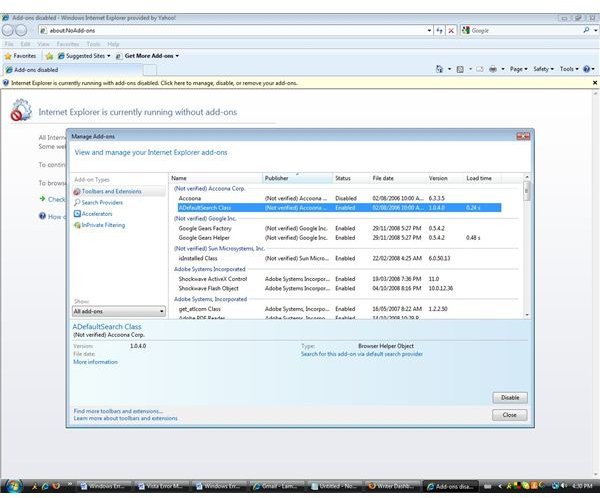Click Search for this add-on via default provider

[362, 354]
